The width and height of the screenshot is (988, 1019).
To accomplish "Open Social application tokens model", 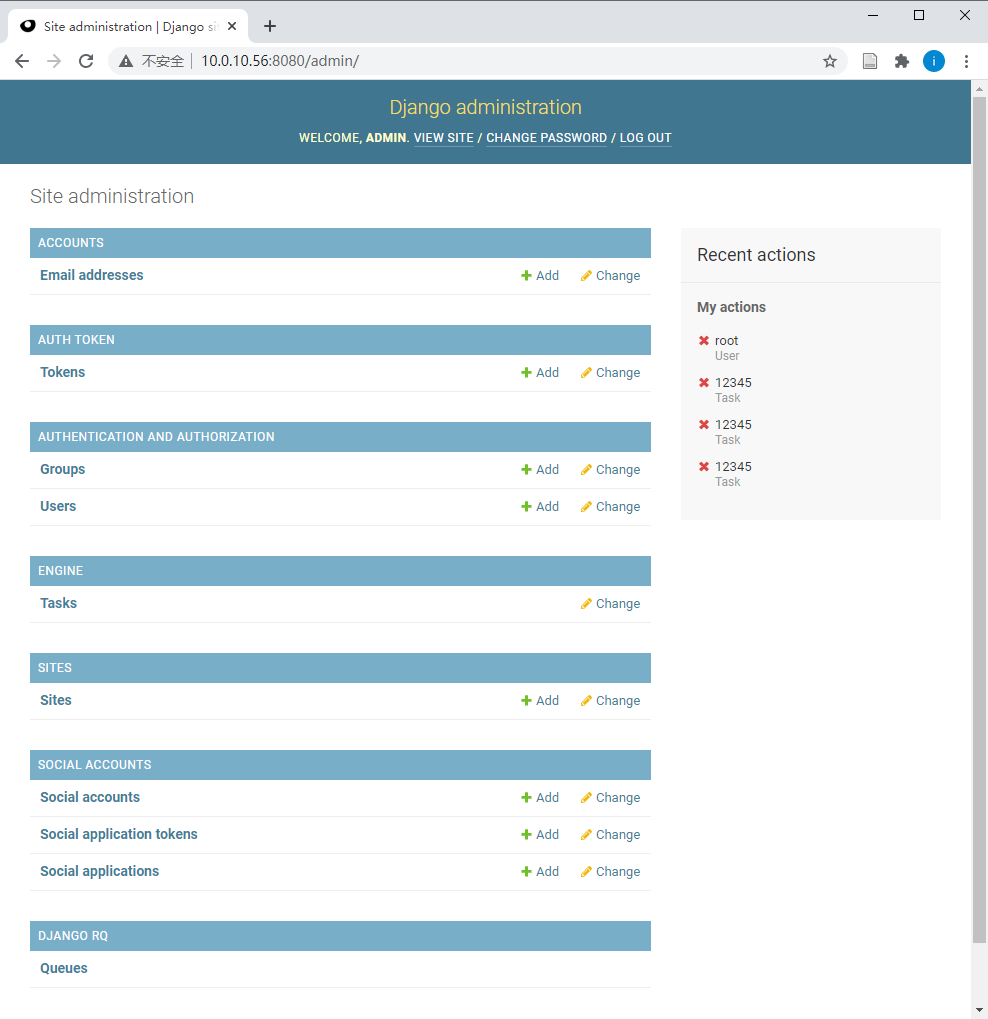I will coord(119,834).
